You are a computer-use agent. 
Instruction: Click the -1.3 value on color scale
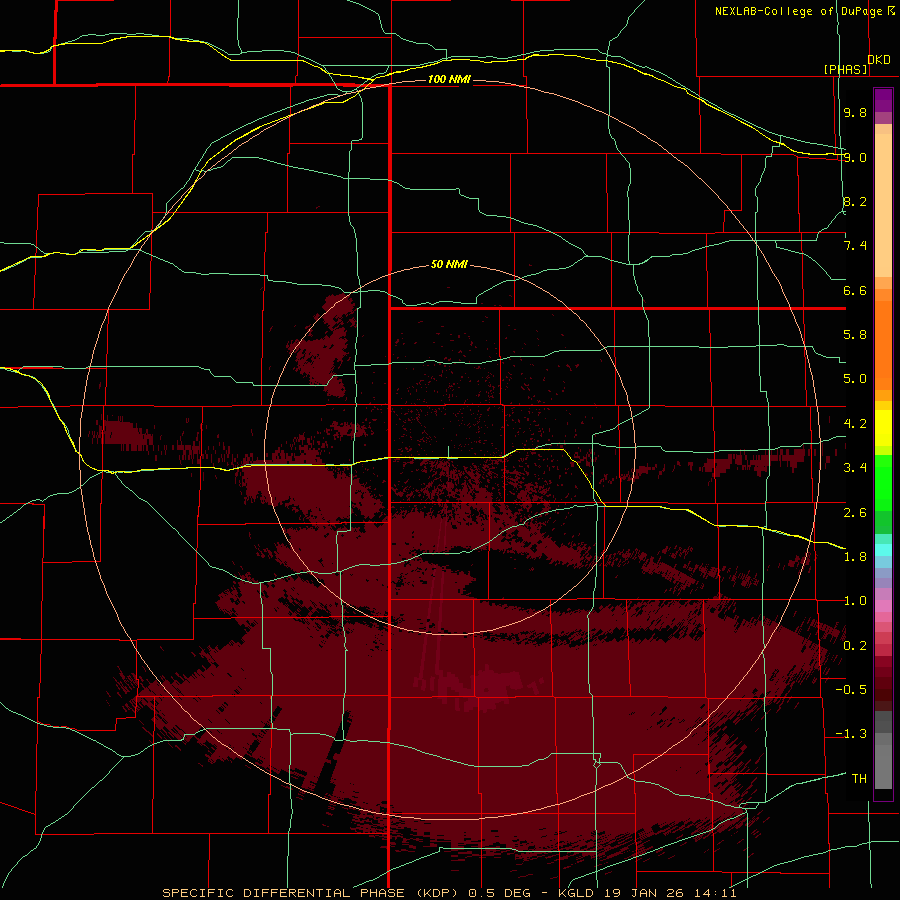(851, 734)
